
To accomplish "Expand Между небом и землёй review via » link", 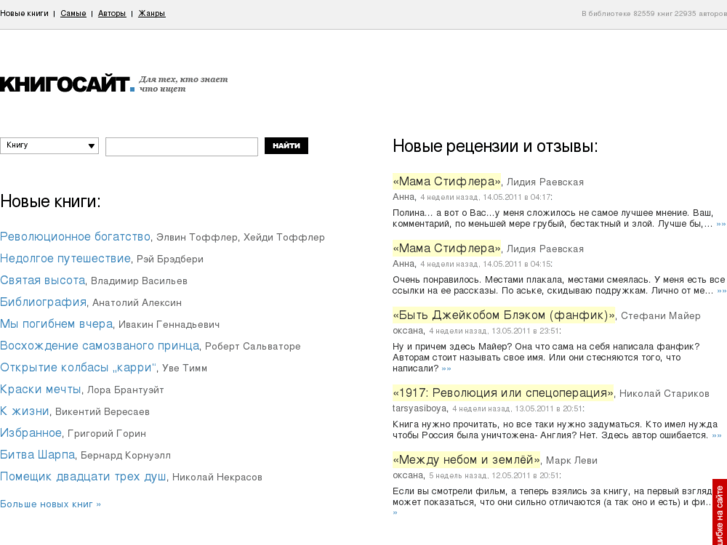I will pyautogui.click(x=395, y=513).
